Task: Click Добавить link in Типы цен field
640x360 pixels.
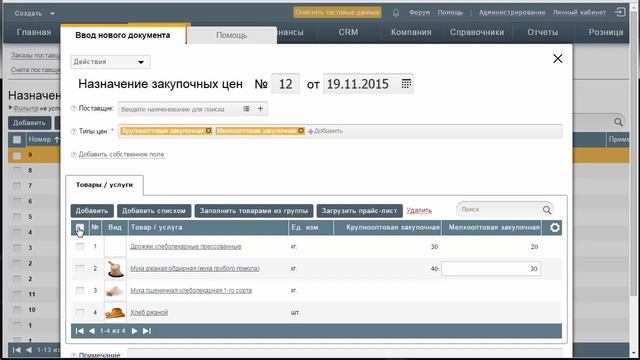Action: click(x=325, y=131)
